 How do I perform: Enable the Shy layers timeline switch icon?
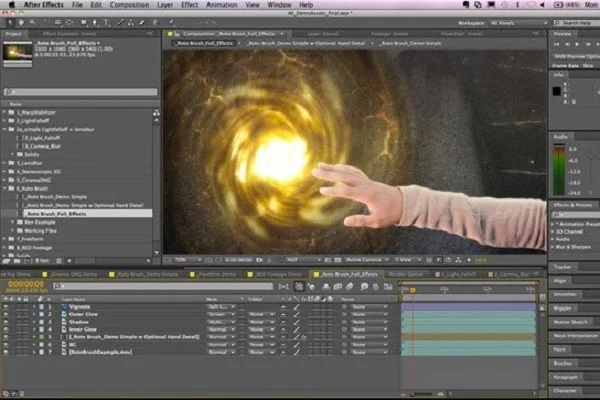point(326,286)
